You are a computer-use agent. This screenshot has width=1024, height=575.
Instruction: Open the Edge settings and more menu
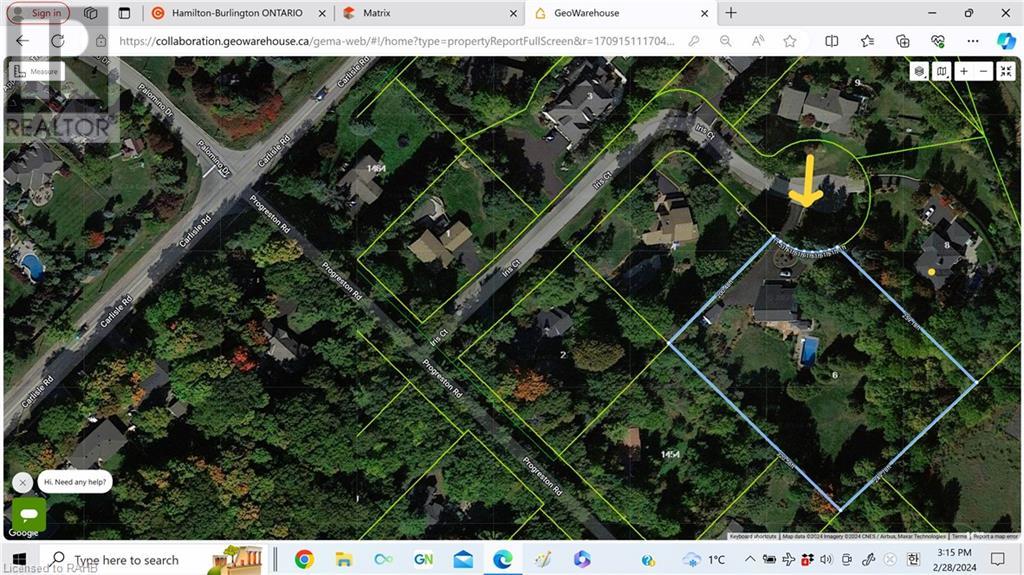pos(973,41)
